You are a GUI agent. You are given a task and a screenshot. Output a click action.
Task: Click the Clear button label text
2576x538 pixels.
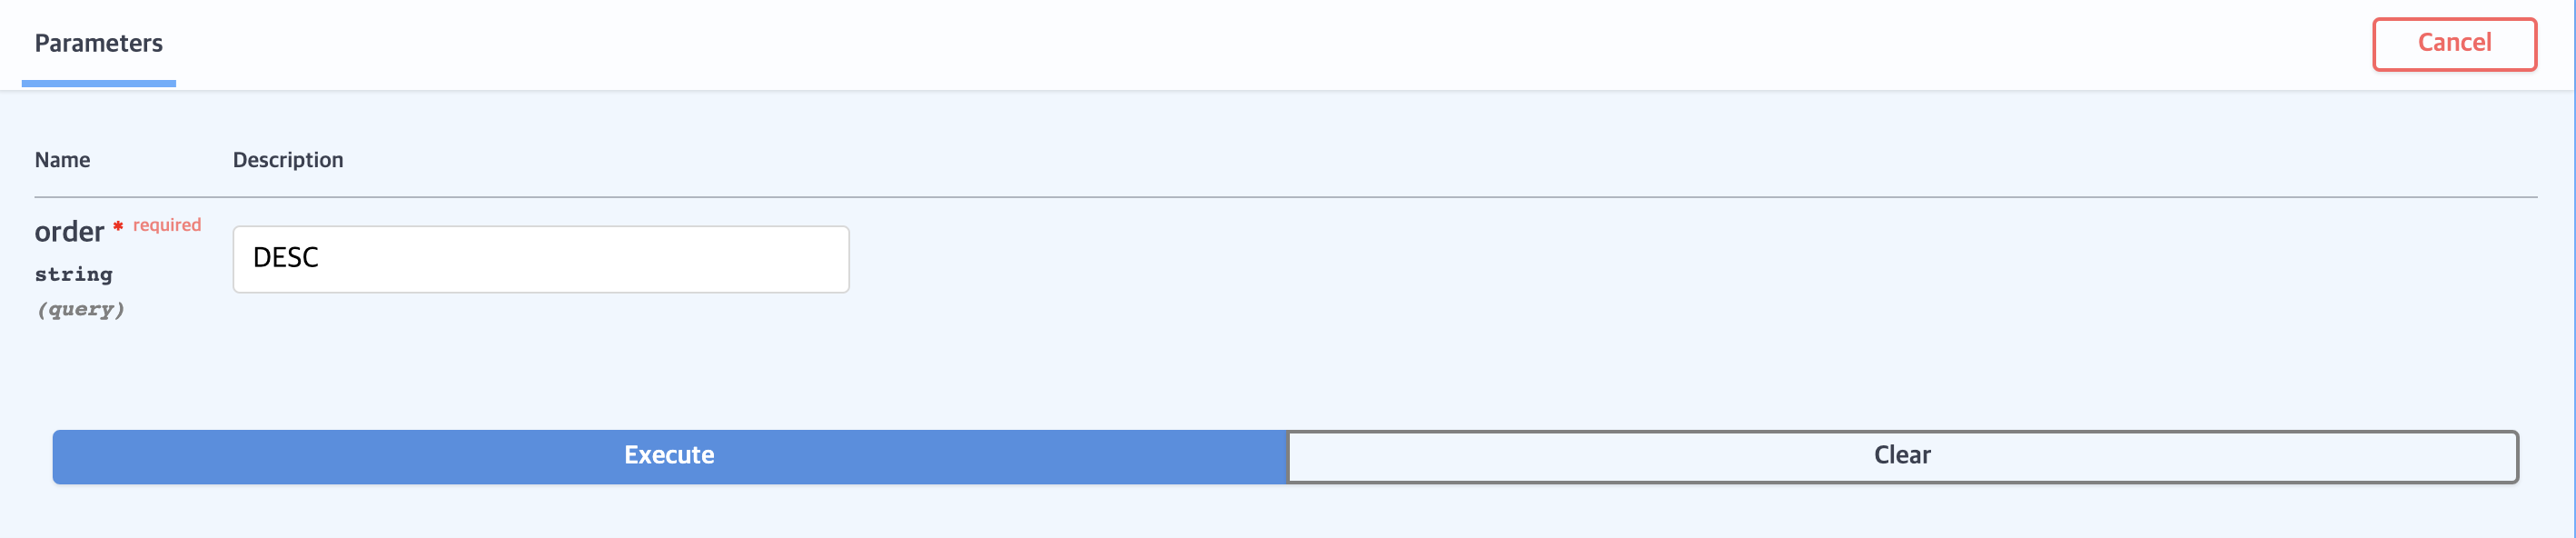pos(1902,456)
